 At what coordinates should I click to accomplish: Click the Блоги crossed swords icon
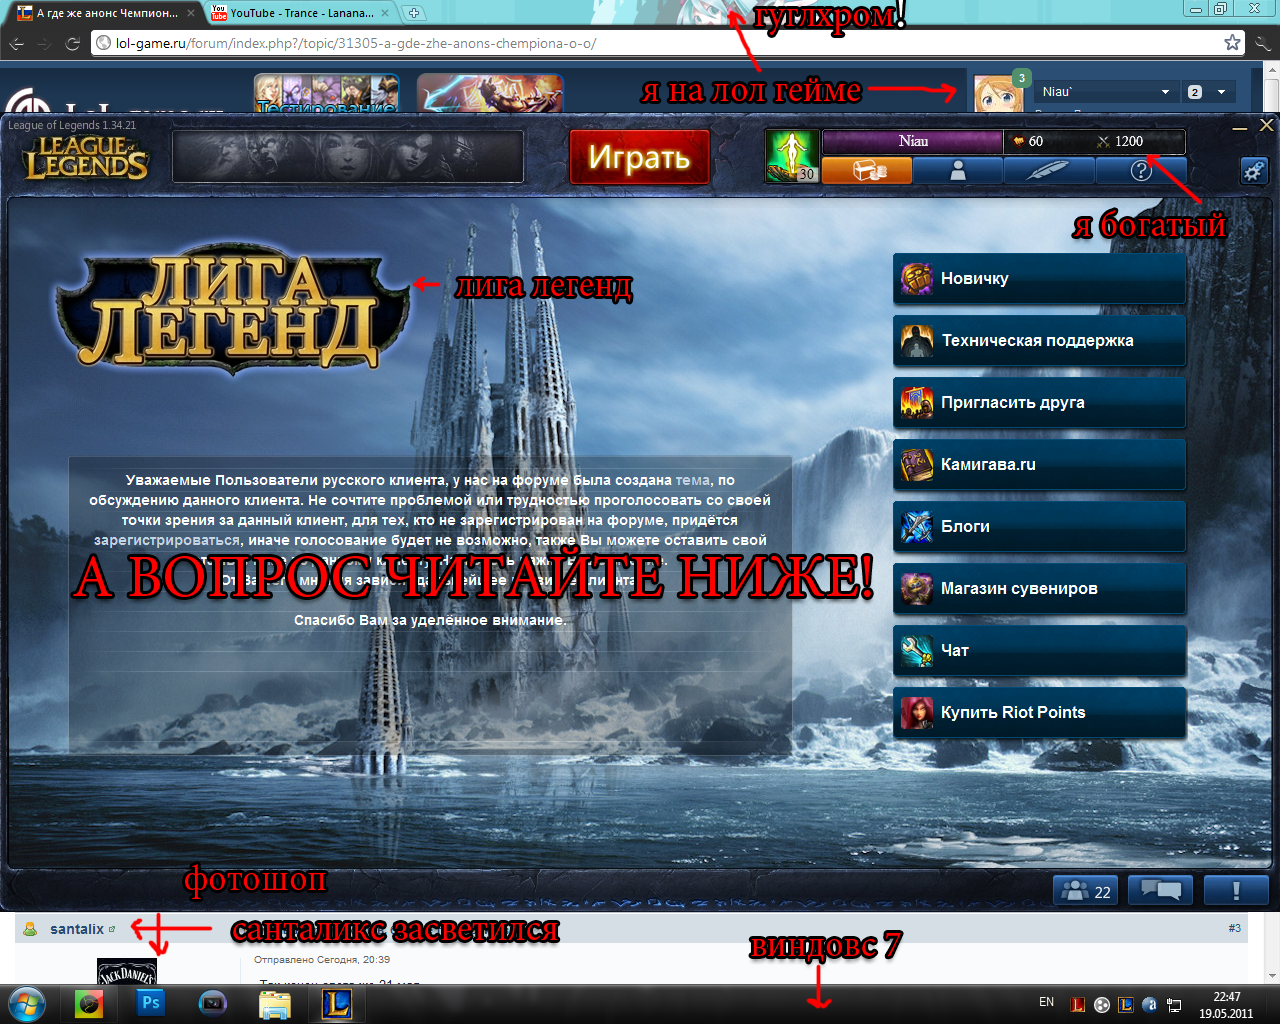(917, 527)
